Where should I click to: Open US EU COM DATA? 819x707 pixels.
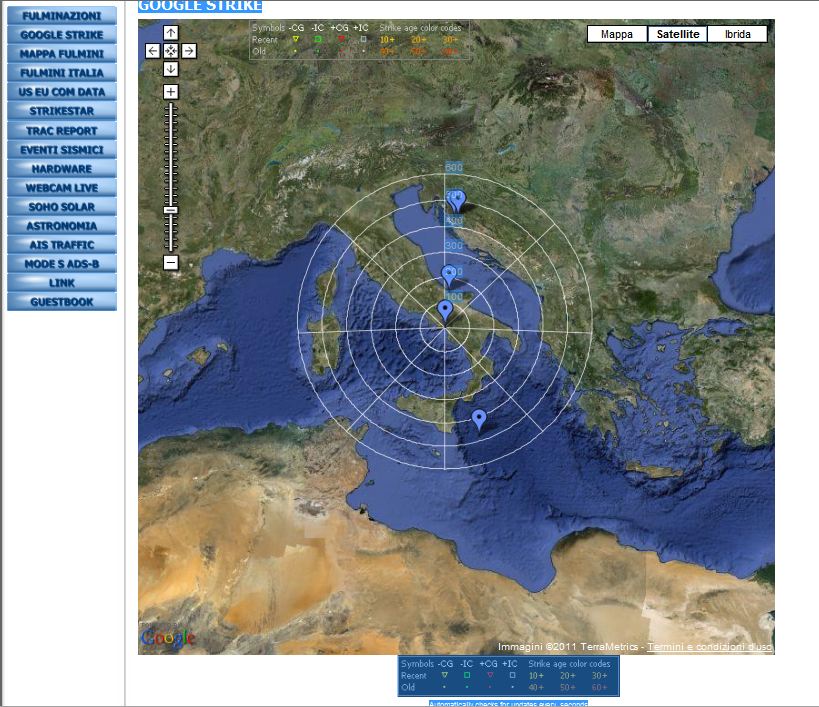click(62, 92)
